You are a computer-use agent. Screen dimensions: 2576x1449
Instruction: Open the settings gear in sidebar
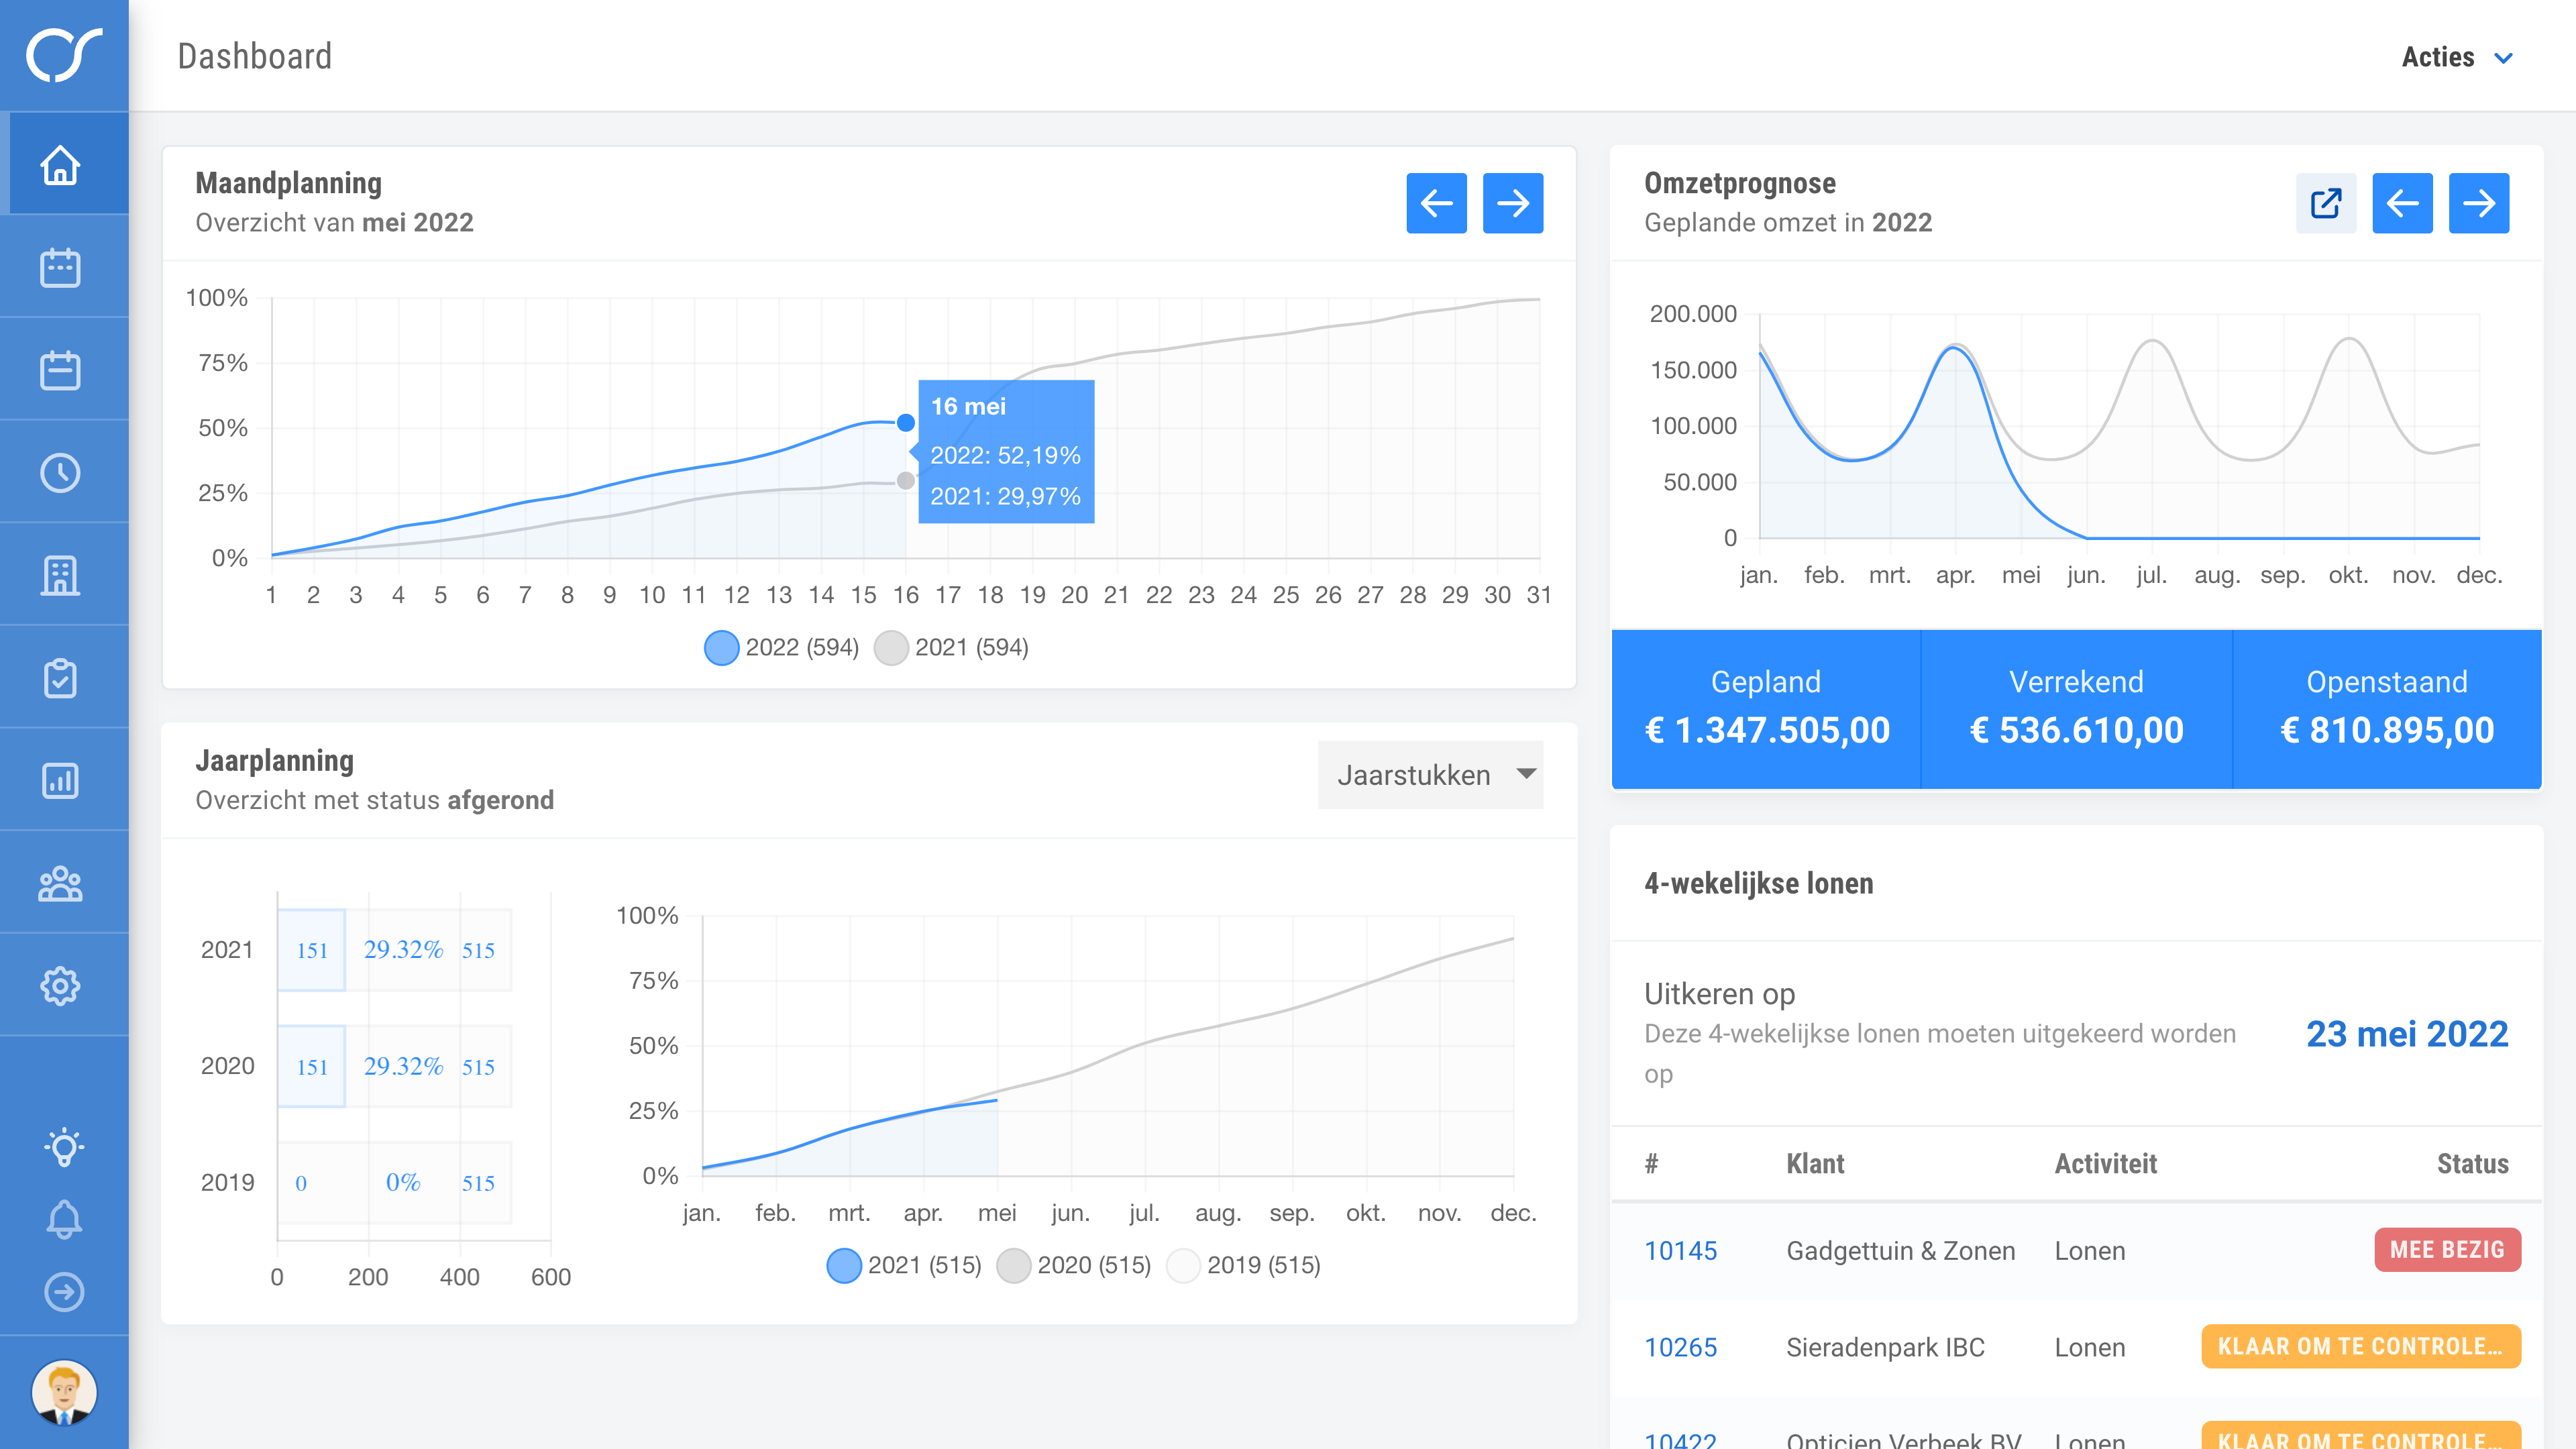click(x=61, y=986)
